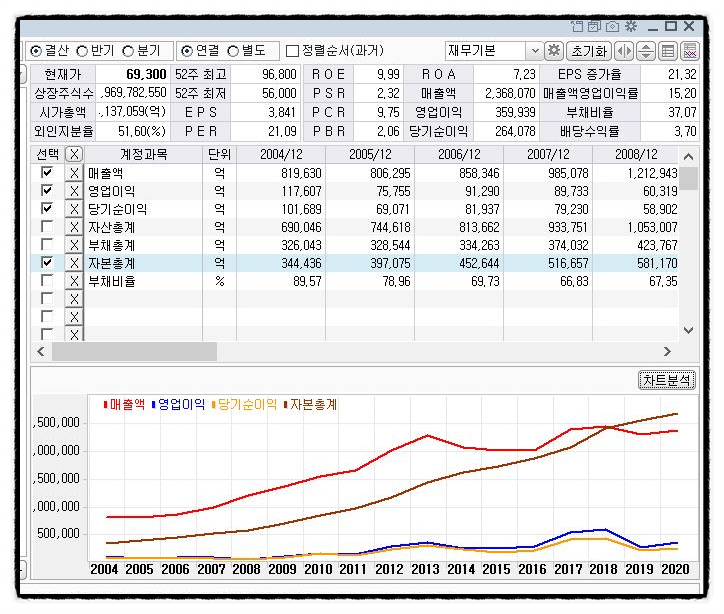
Task: Click the 2020 label on chart axis
Action: (675, 569)
